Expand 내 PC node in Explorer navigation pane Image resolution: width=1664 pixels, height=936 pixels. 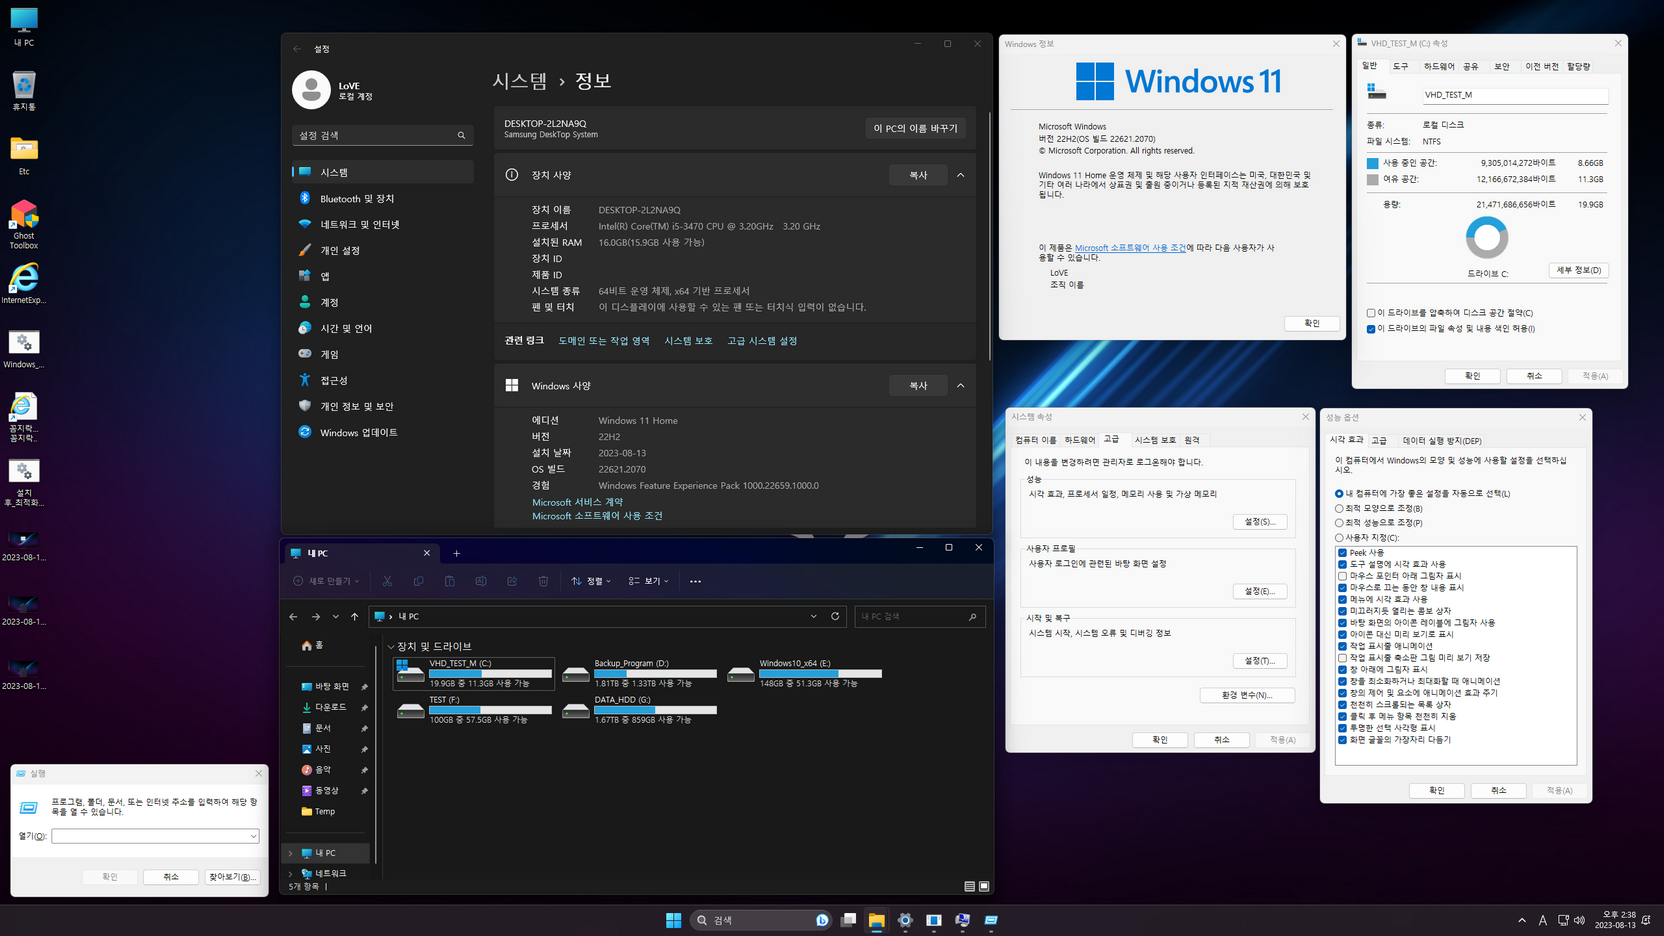[x=291, y=853]
